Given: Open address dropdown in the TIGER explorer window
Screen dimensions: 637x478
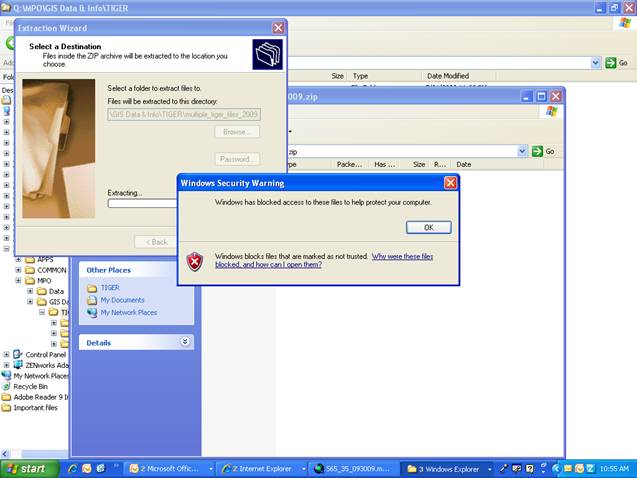Looking at the screenshot, I should (x=596, y=63).
